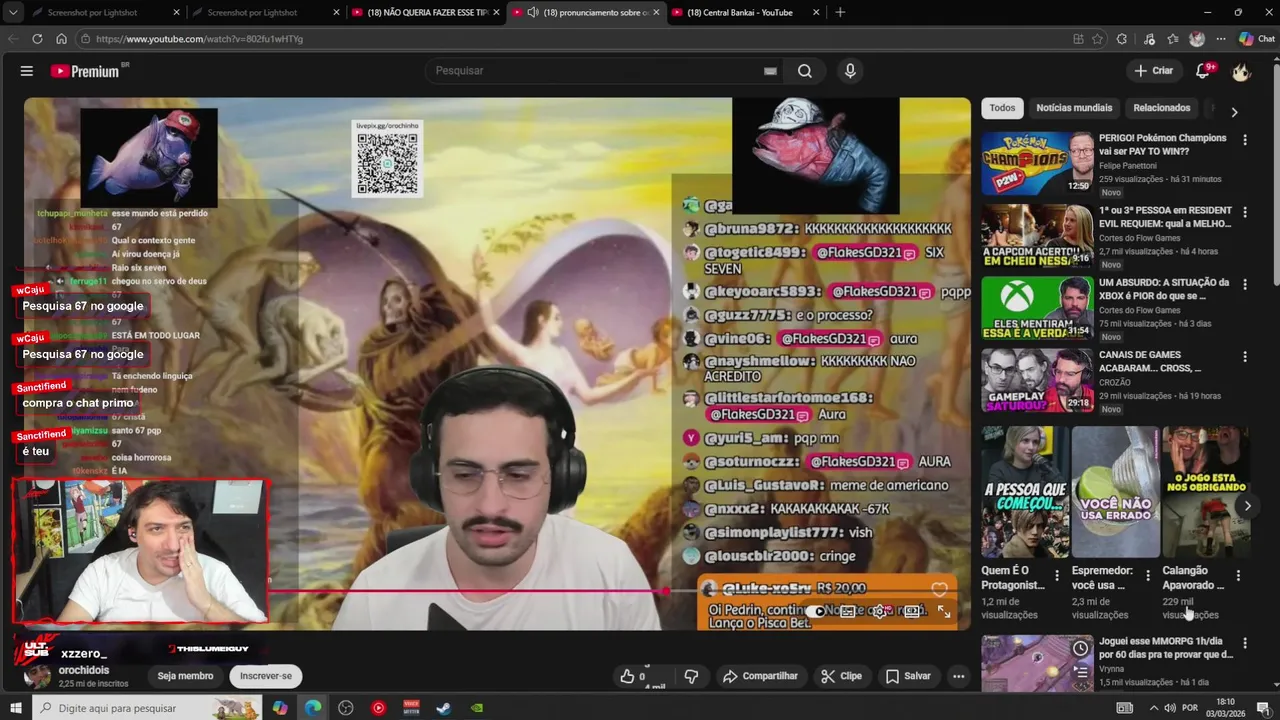This screenshot has height=720, width=1280.
Task: Toggle subtitles in the player
Action: [x=847, y=611]
